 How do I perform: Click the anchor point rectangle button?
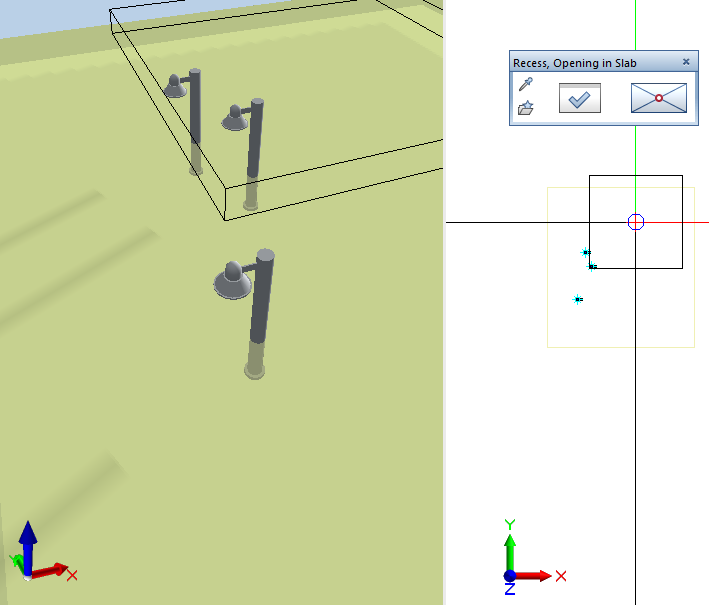tap(659, 98)
